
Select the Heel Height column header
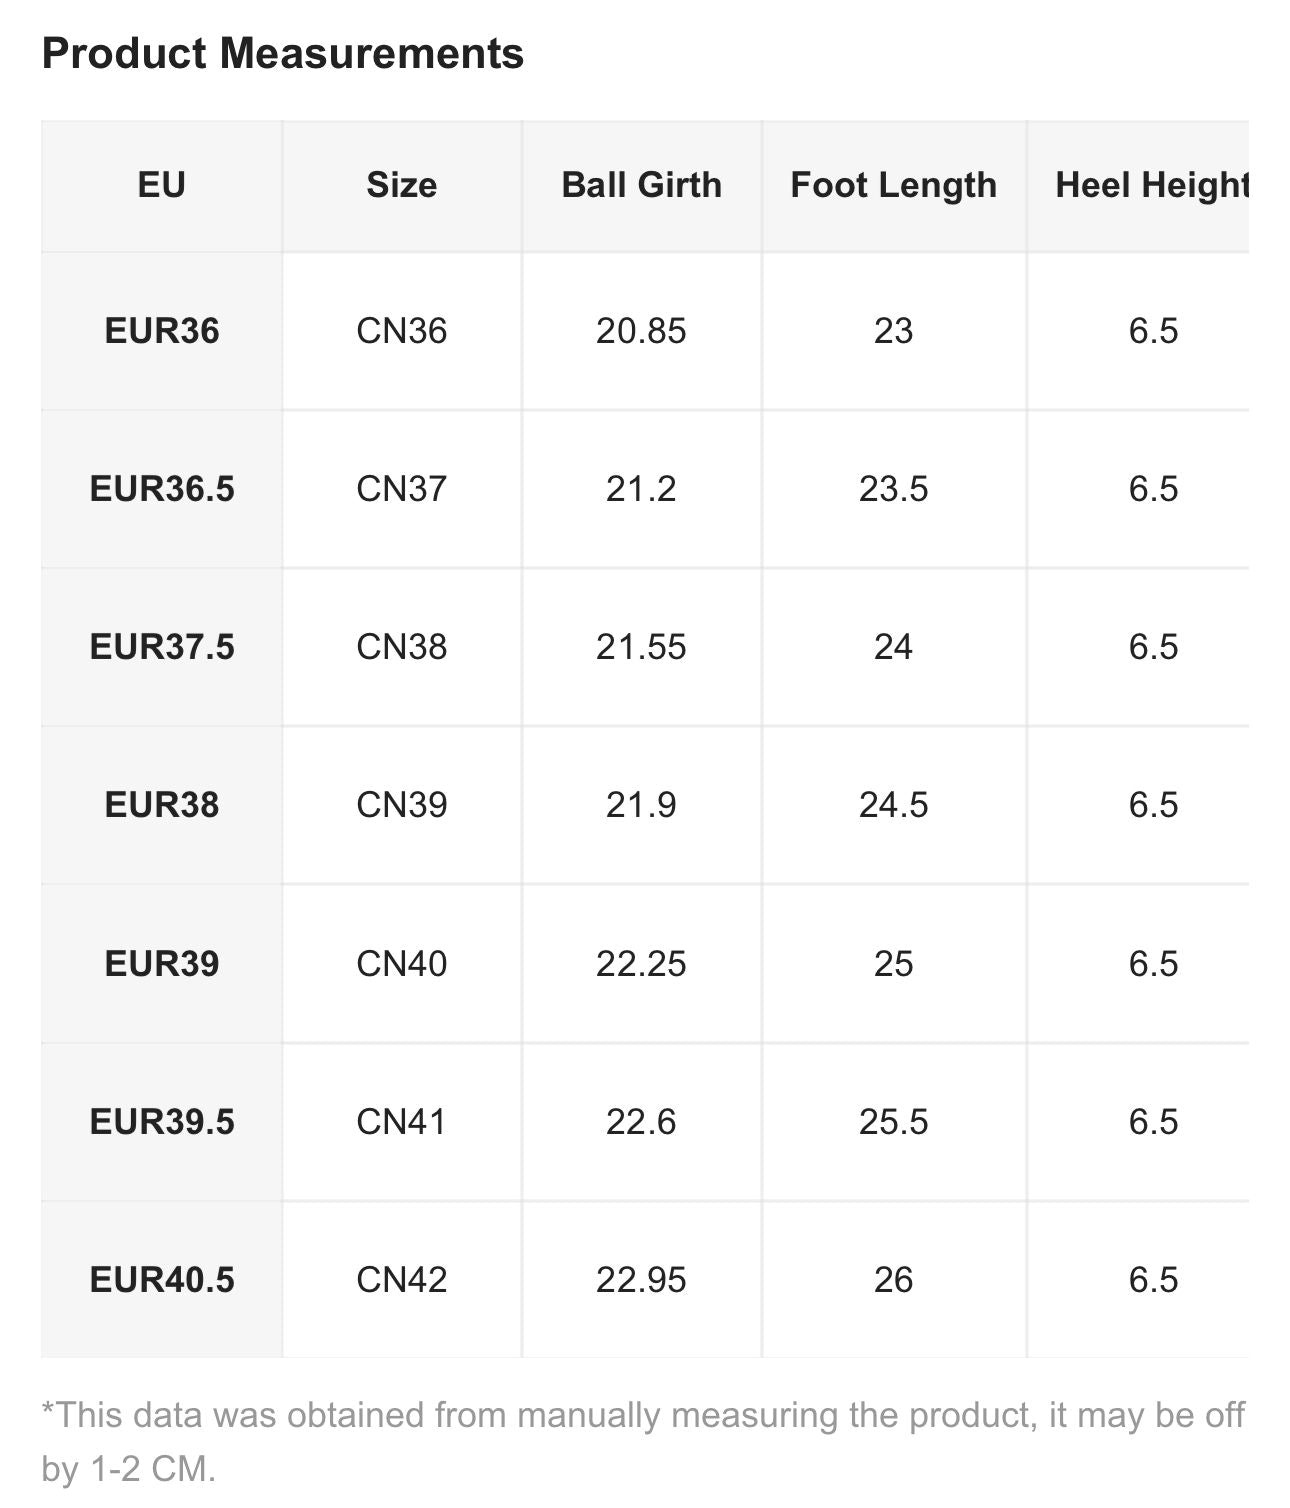pyautogui.click(x=1151, y=185)
